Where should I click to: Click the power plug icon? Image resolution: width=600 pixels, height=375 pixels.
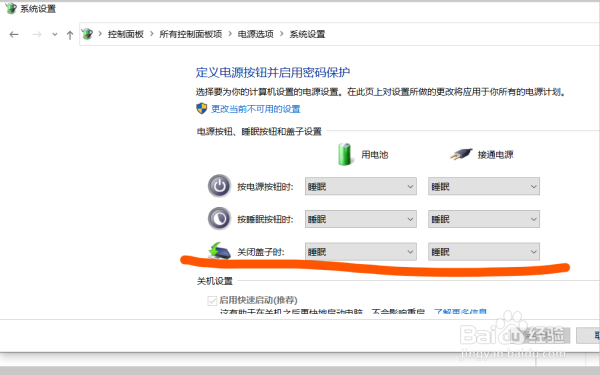tap(461, 154)
